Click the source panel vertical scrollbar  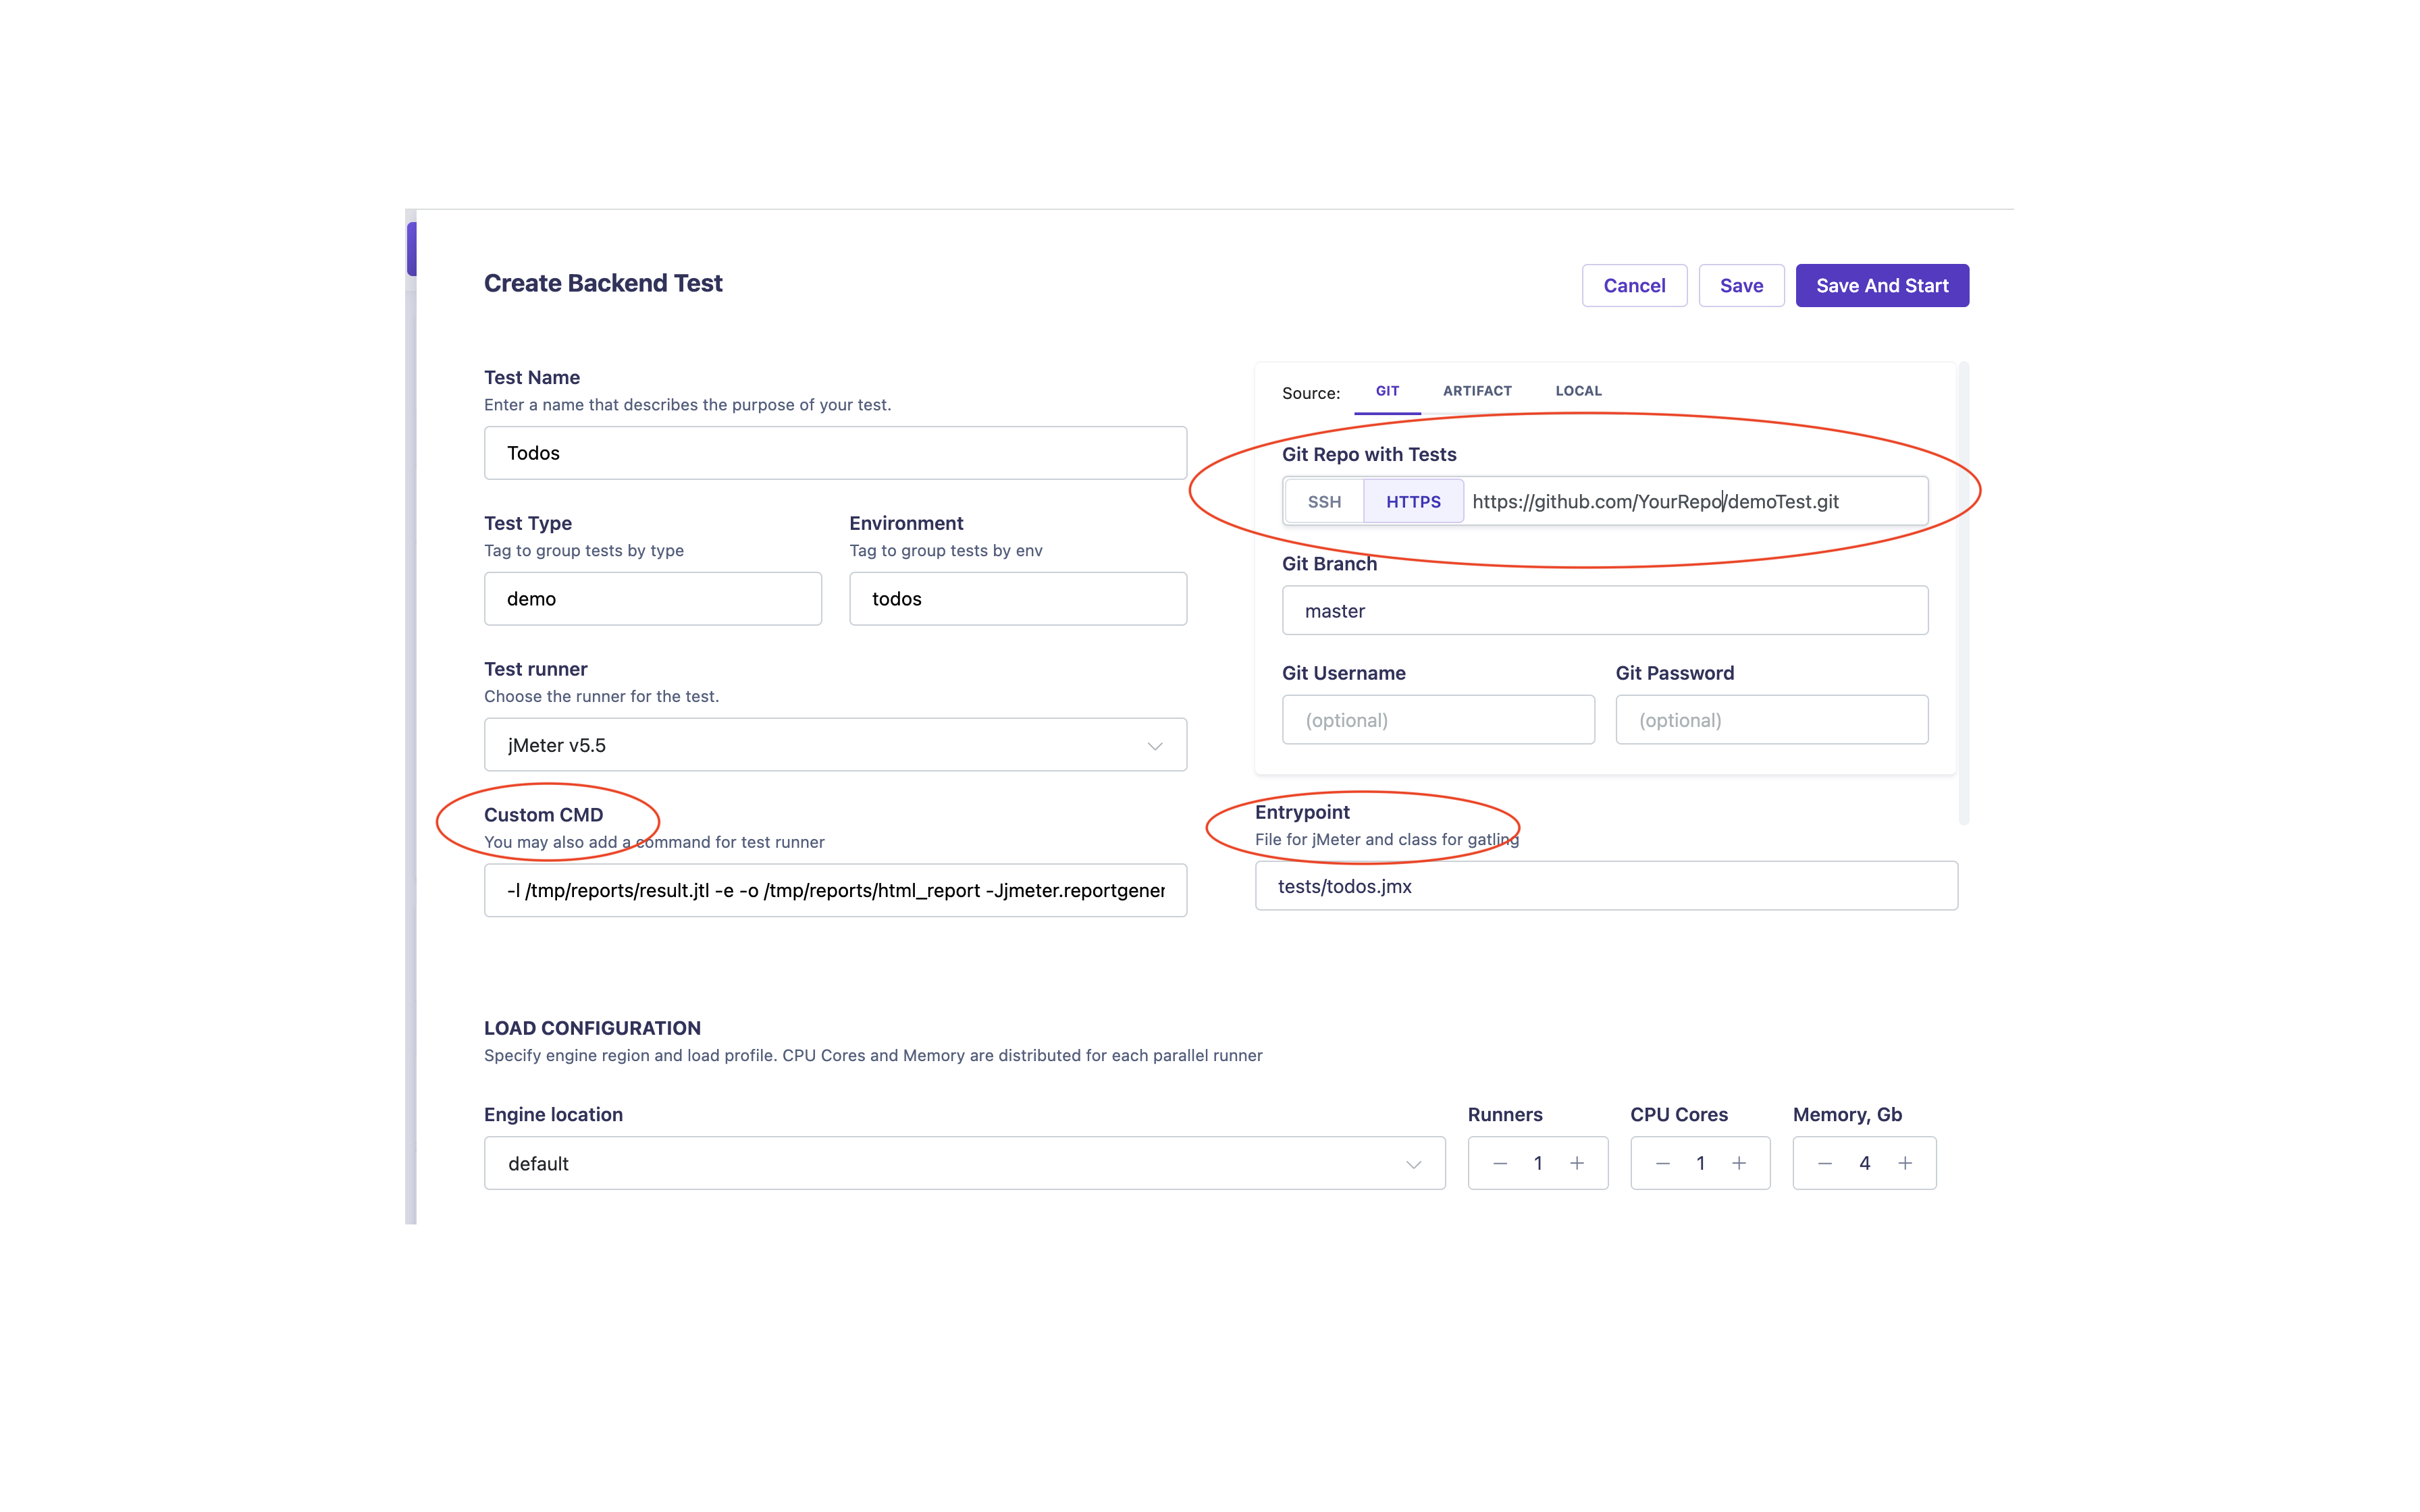coord(1963,593)
